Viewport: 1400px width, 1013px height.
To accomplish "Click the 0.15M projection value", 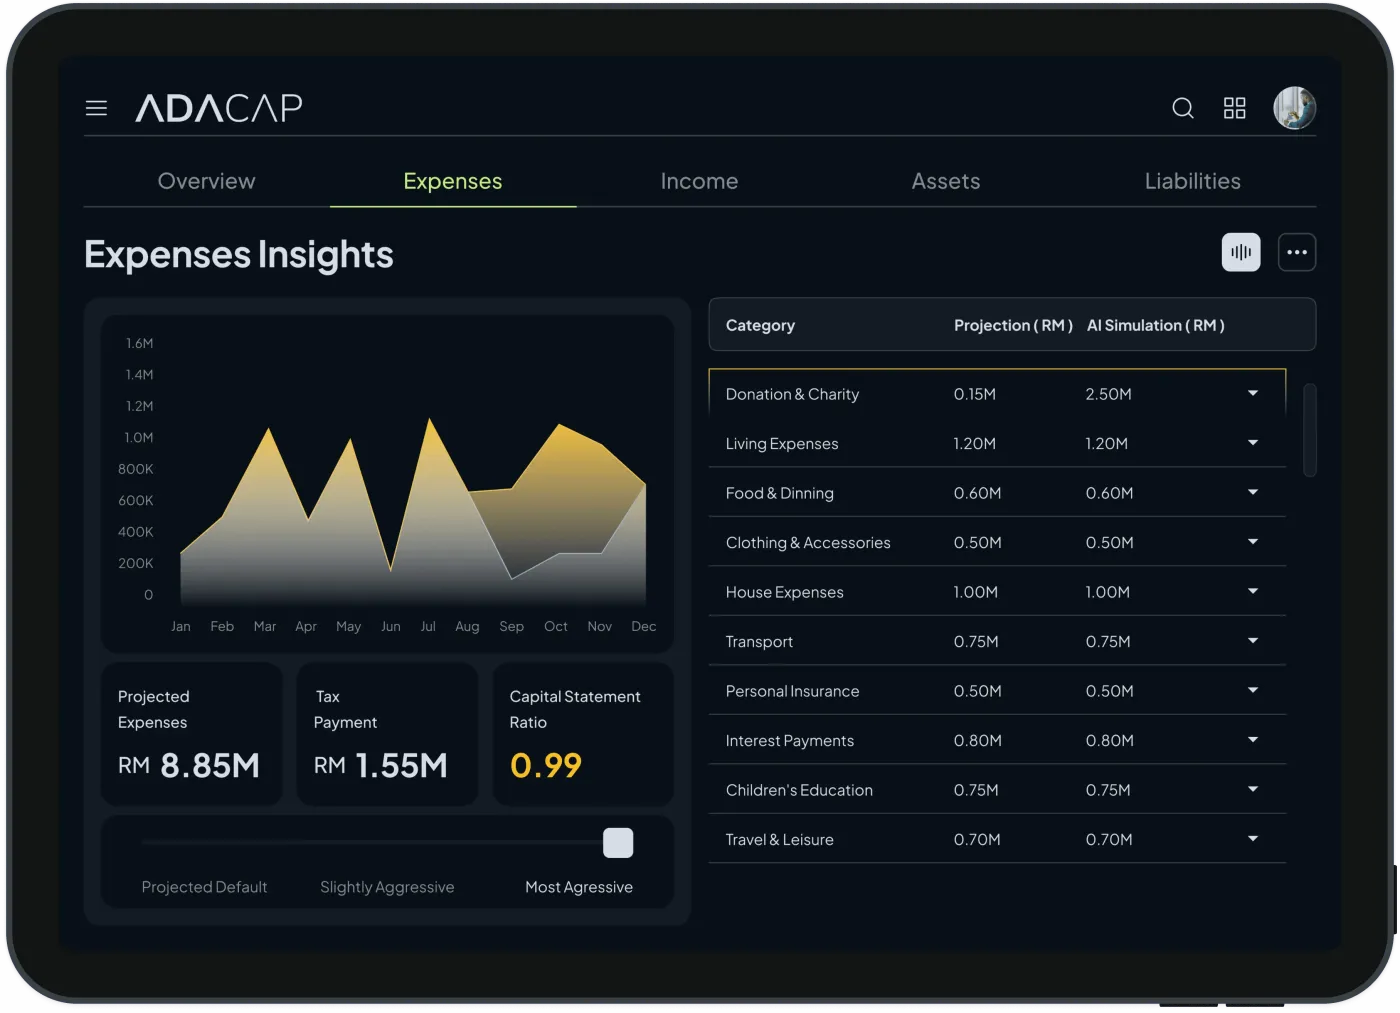I will tap(974, 394).
